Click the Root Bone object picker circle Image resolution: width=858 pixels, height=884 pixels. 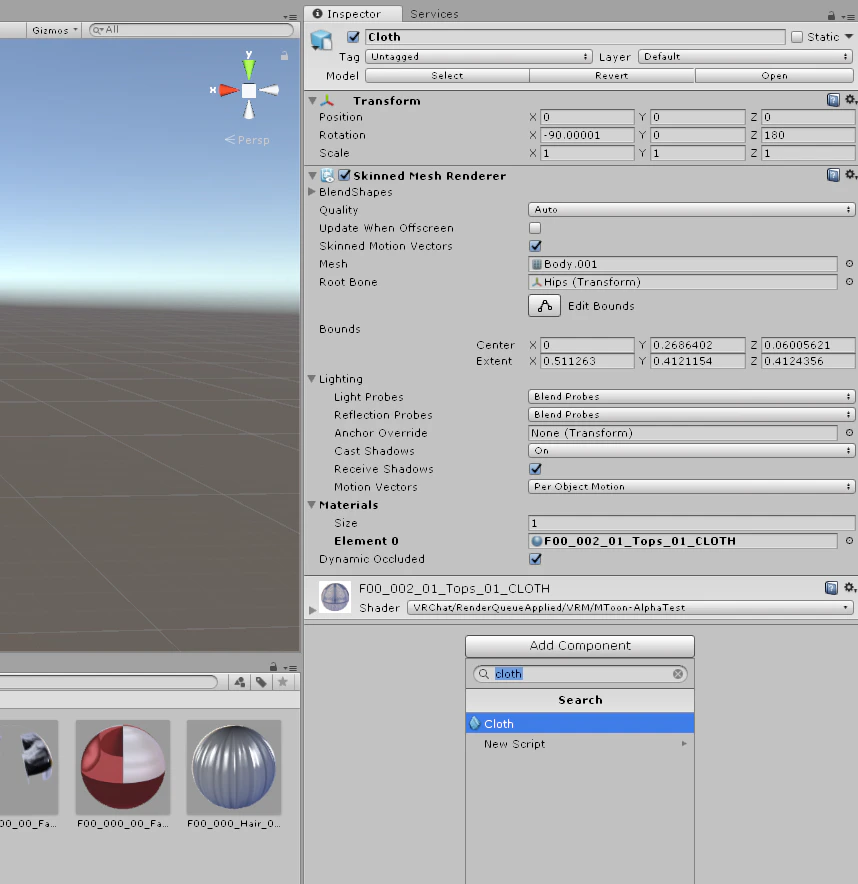[x=849, y=281]
